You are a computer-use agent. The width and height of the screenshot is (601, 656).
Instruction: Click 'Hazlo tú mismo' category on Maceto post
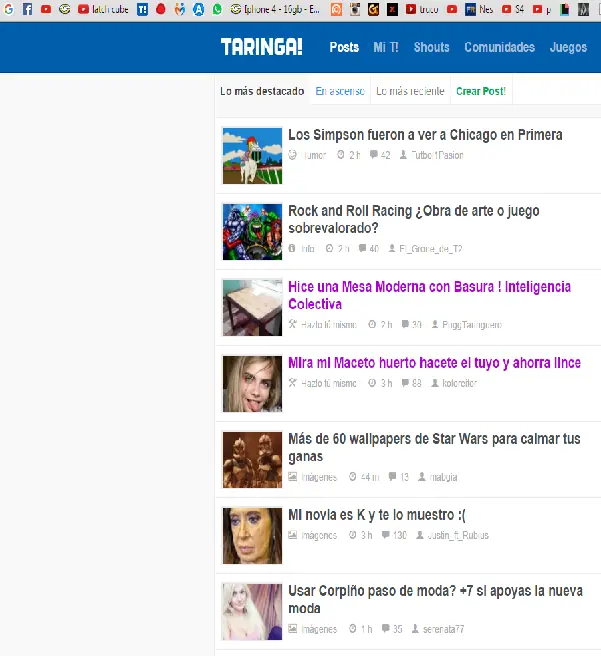coord(329,383)
